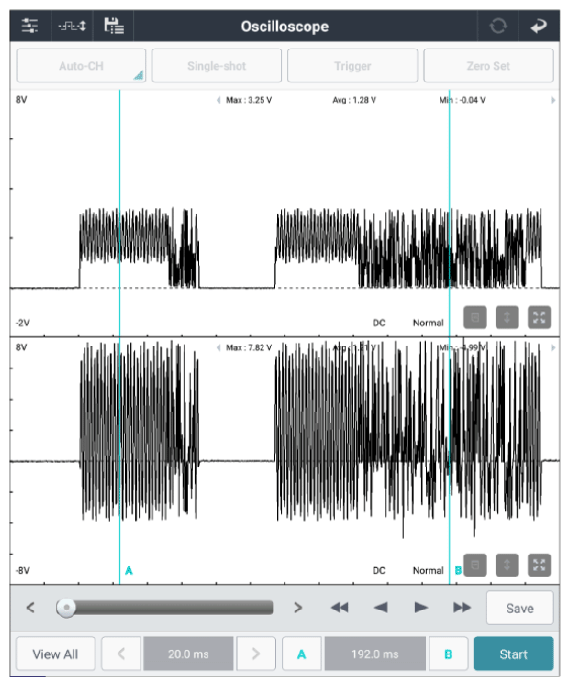Tap the Single-shot button
This screenshot has height=686, width=570.
coord(217,66)
